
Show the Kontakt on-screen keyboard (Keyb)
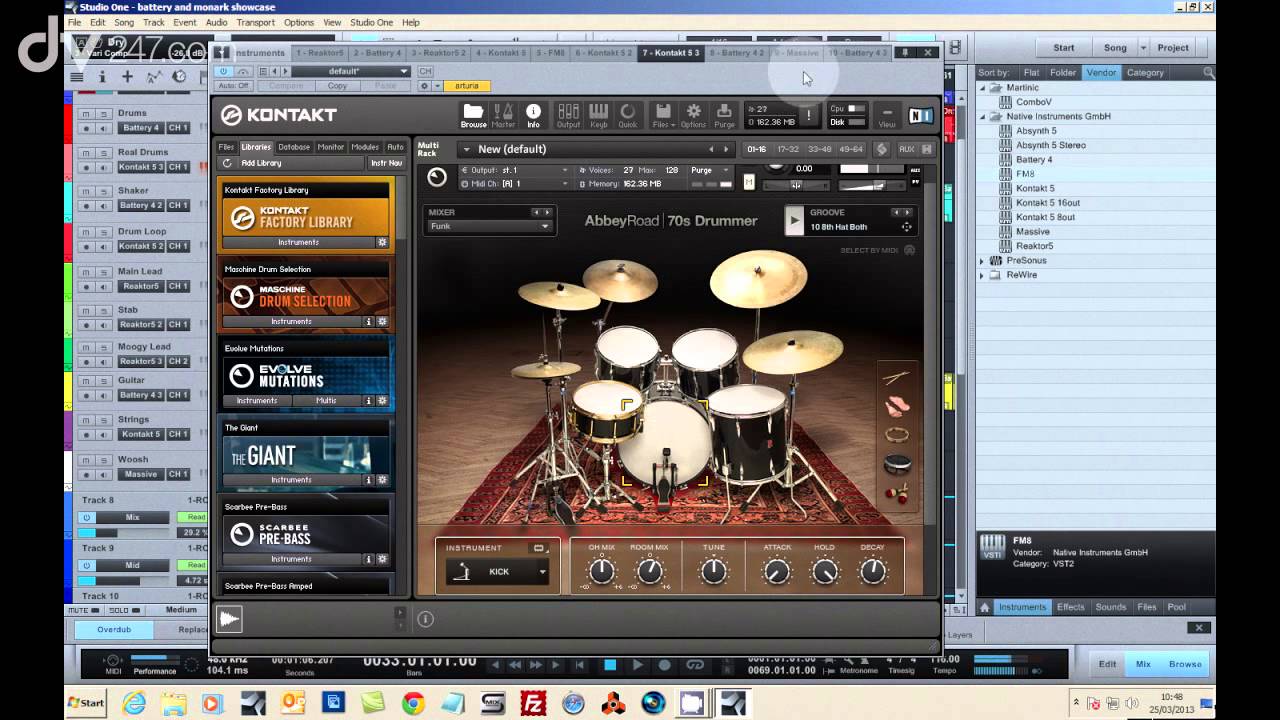point(597,113)
